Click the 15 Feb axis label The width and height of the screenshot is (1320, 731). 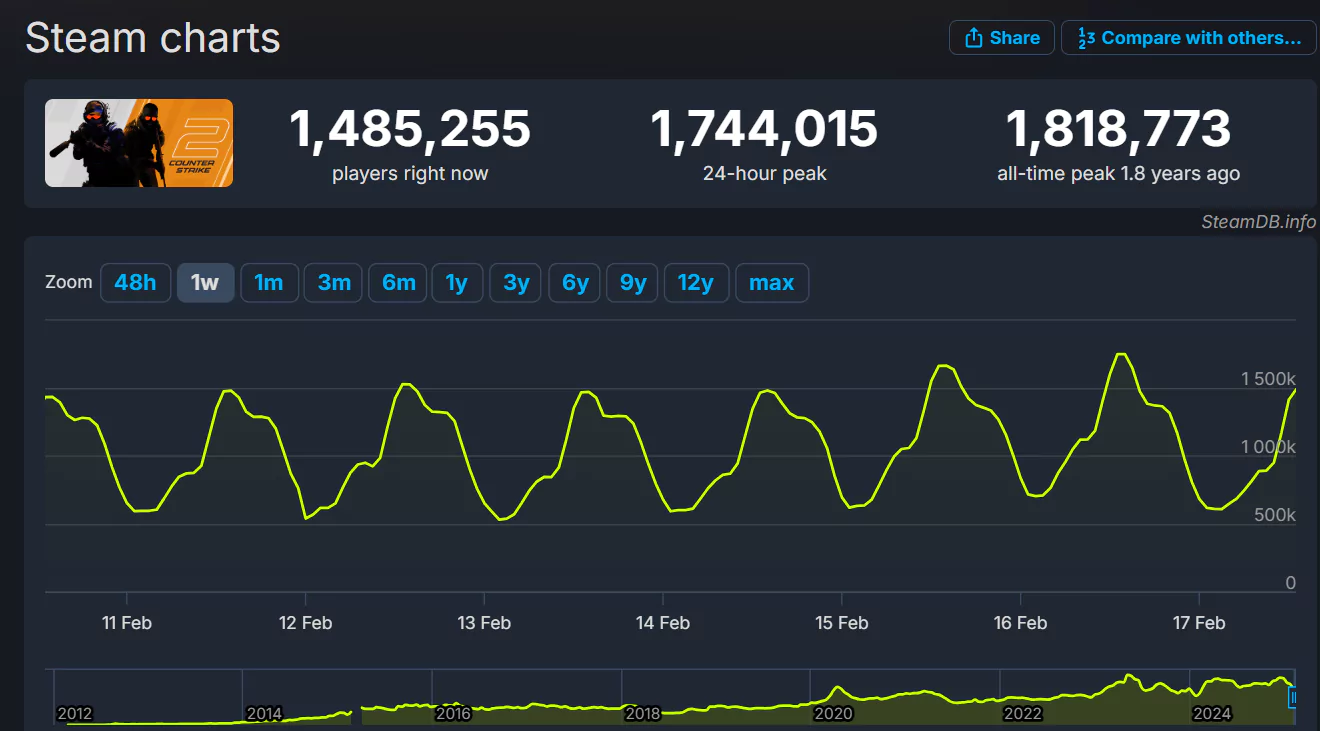[x=842, y=623]
